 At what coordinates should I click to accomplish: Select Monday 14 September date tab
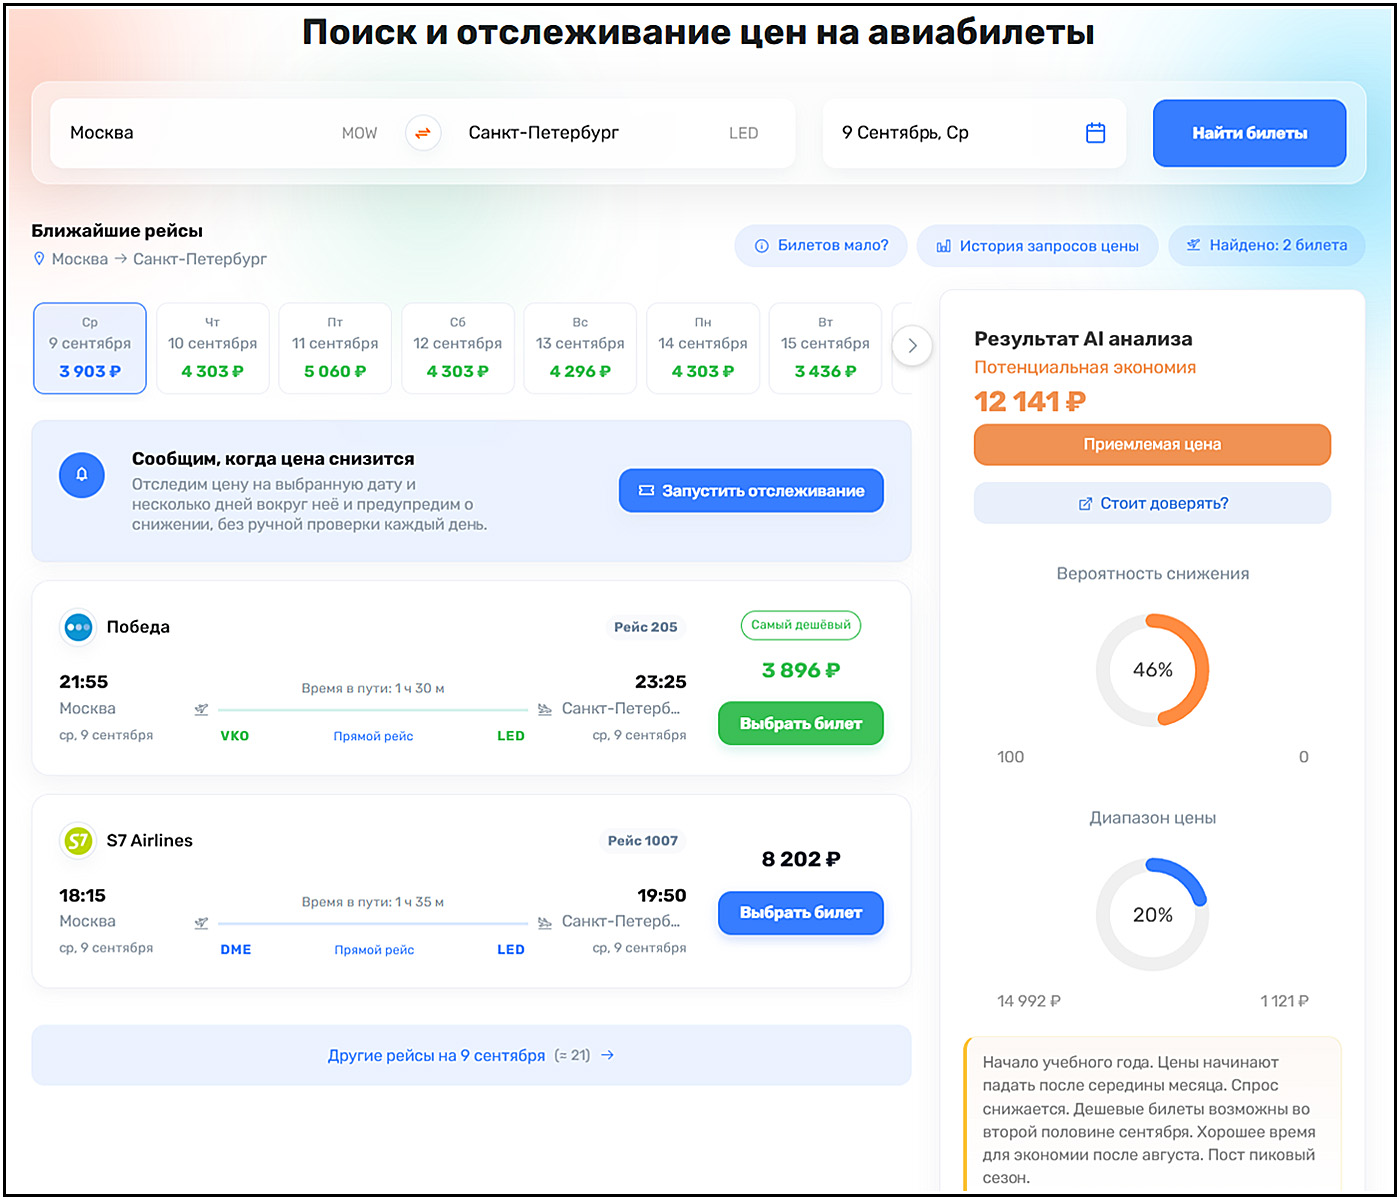coord(703,348)
